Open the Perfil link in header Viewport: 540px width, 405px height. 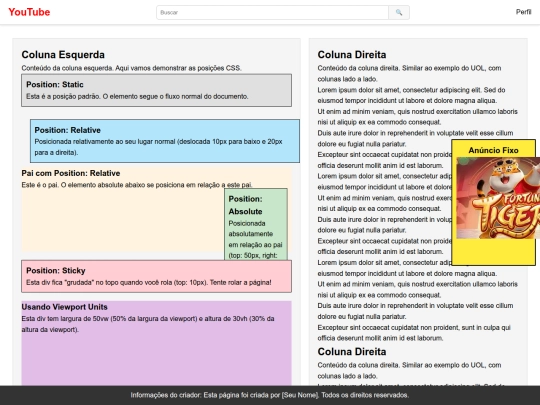(523, 12)
